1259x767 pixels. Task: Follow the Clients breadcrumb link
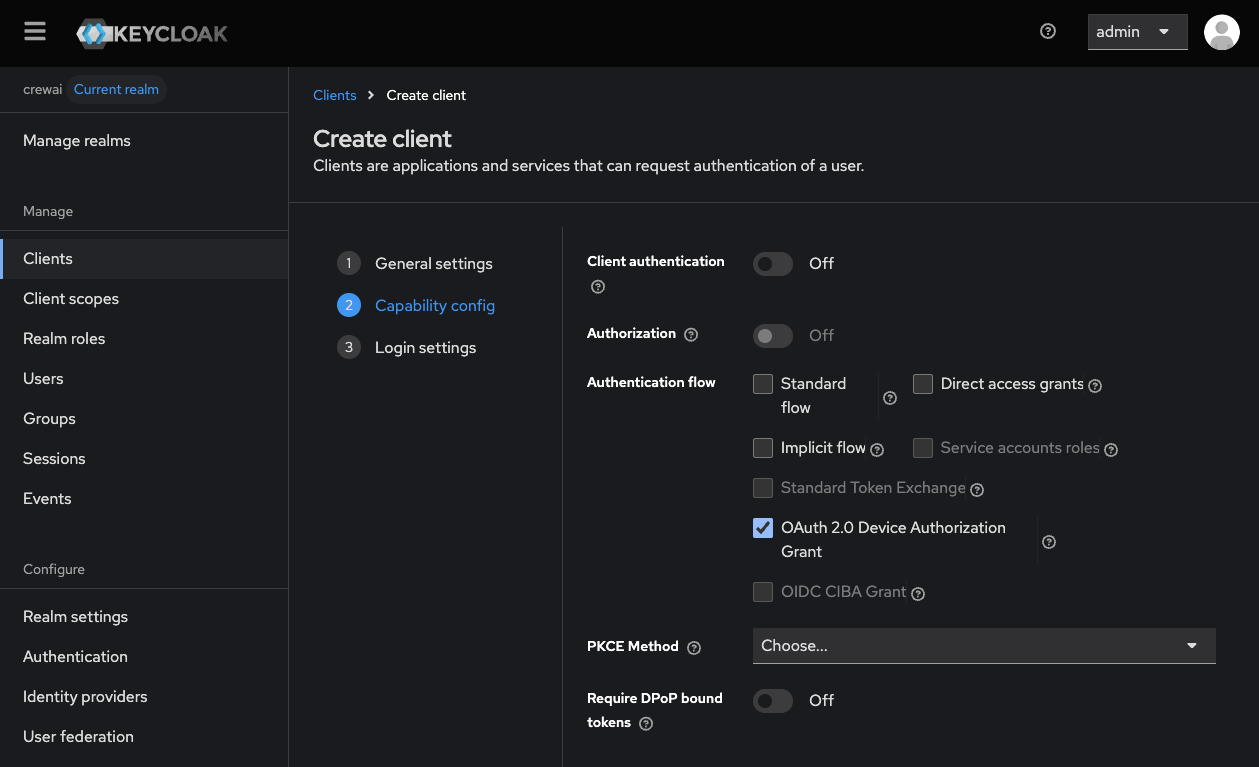[x=334, y=95]
